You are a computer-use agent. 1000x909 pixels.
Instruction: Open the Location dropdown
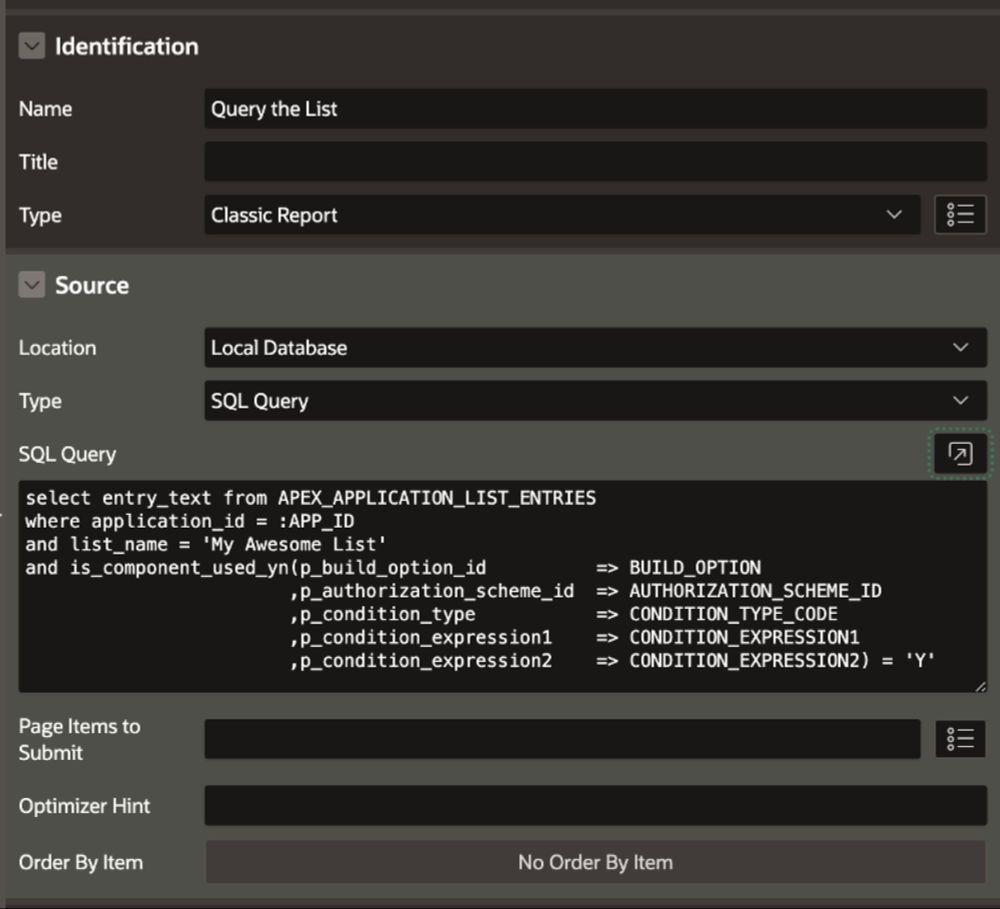pos(595,348)
